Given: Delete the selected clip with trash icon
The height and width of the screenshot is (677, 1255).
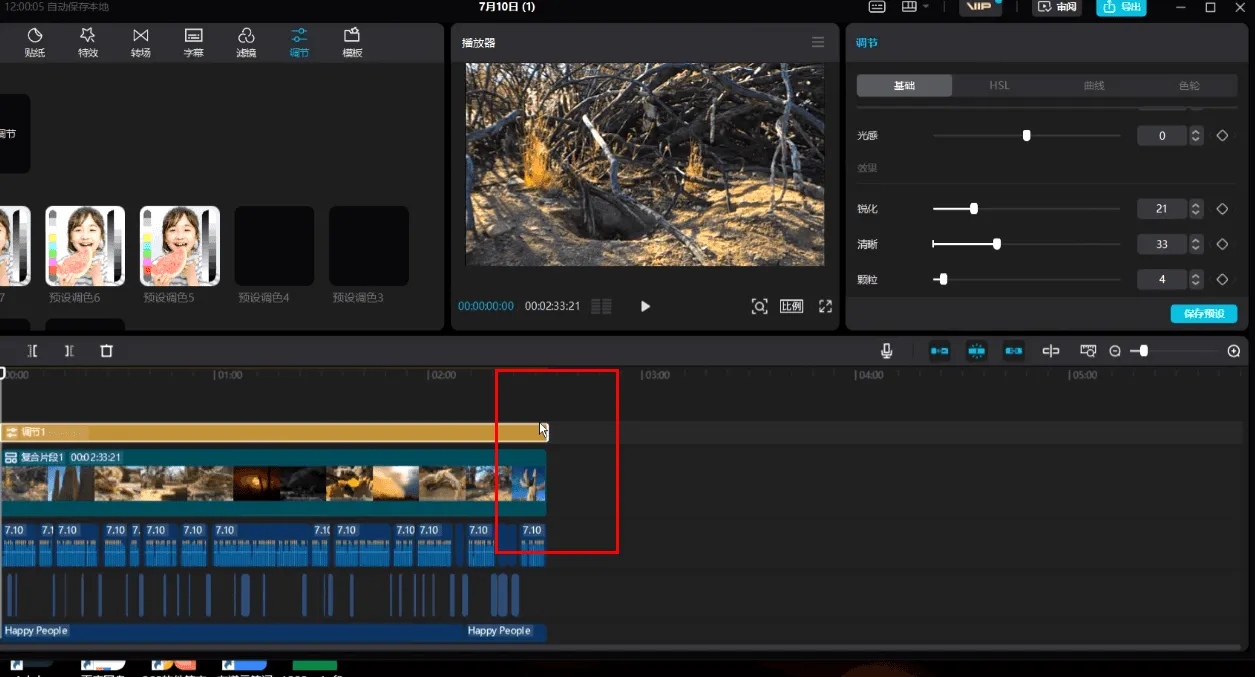Looking at the screenshot, I should pos(107,351).
